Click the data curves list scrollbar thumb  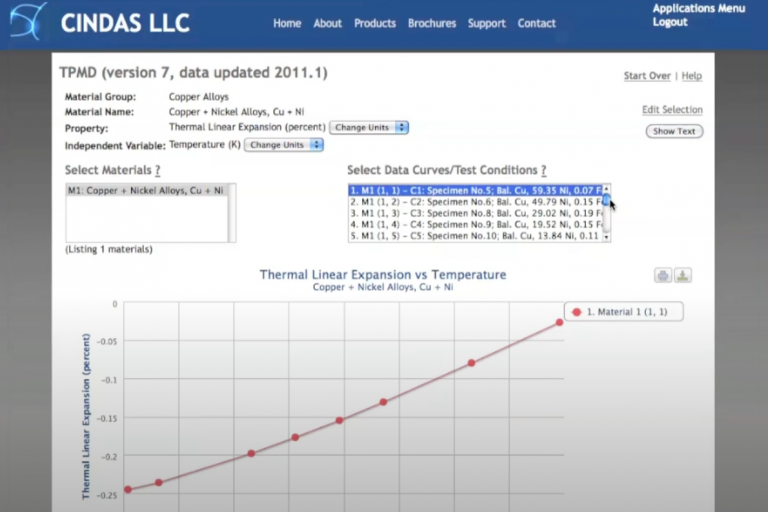[606, 198]
